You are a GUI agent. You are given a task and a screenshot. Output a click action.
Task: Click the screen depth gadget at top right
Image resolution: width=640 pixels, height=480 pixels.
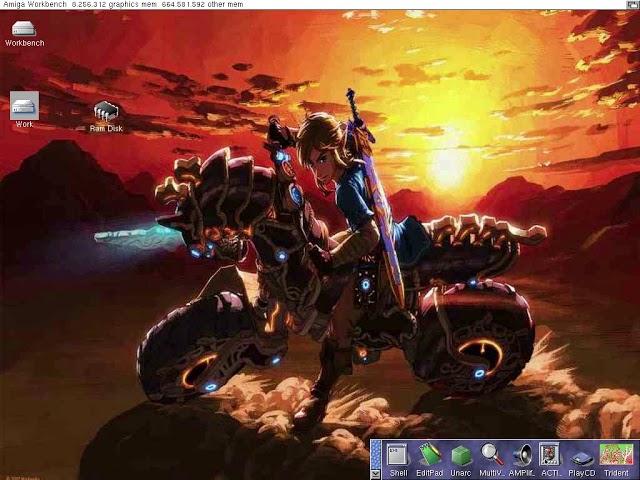(631, 4)
